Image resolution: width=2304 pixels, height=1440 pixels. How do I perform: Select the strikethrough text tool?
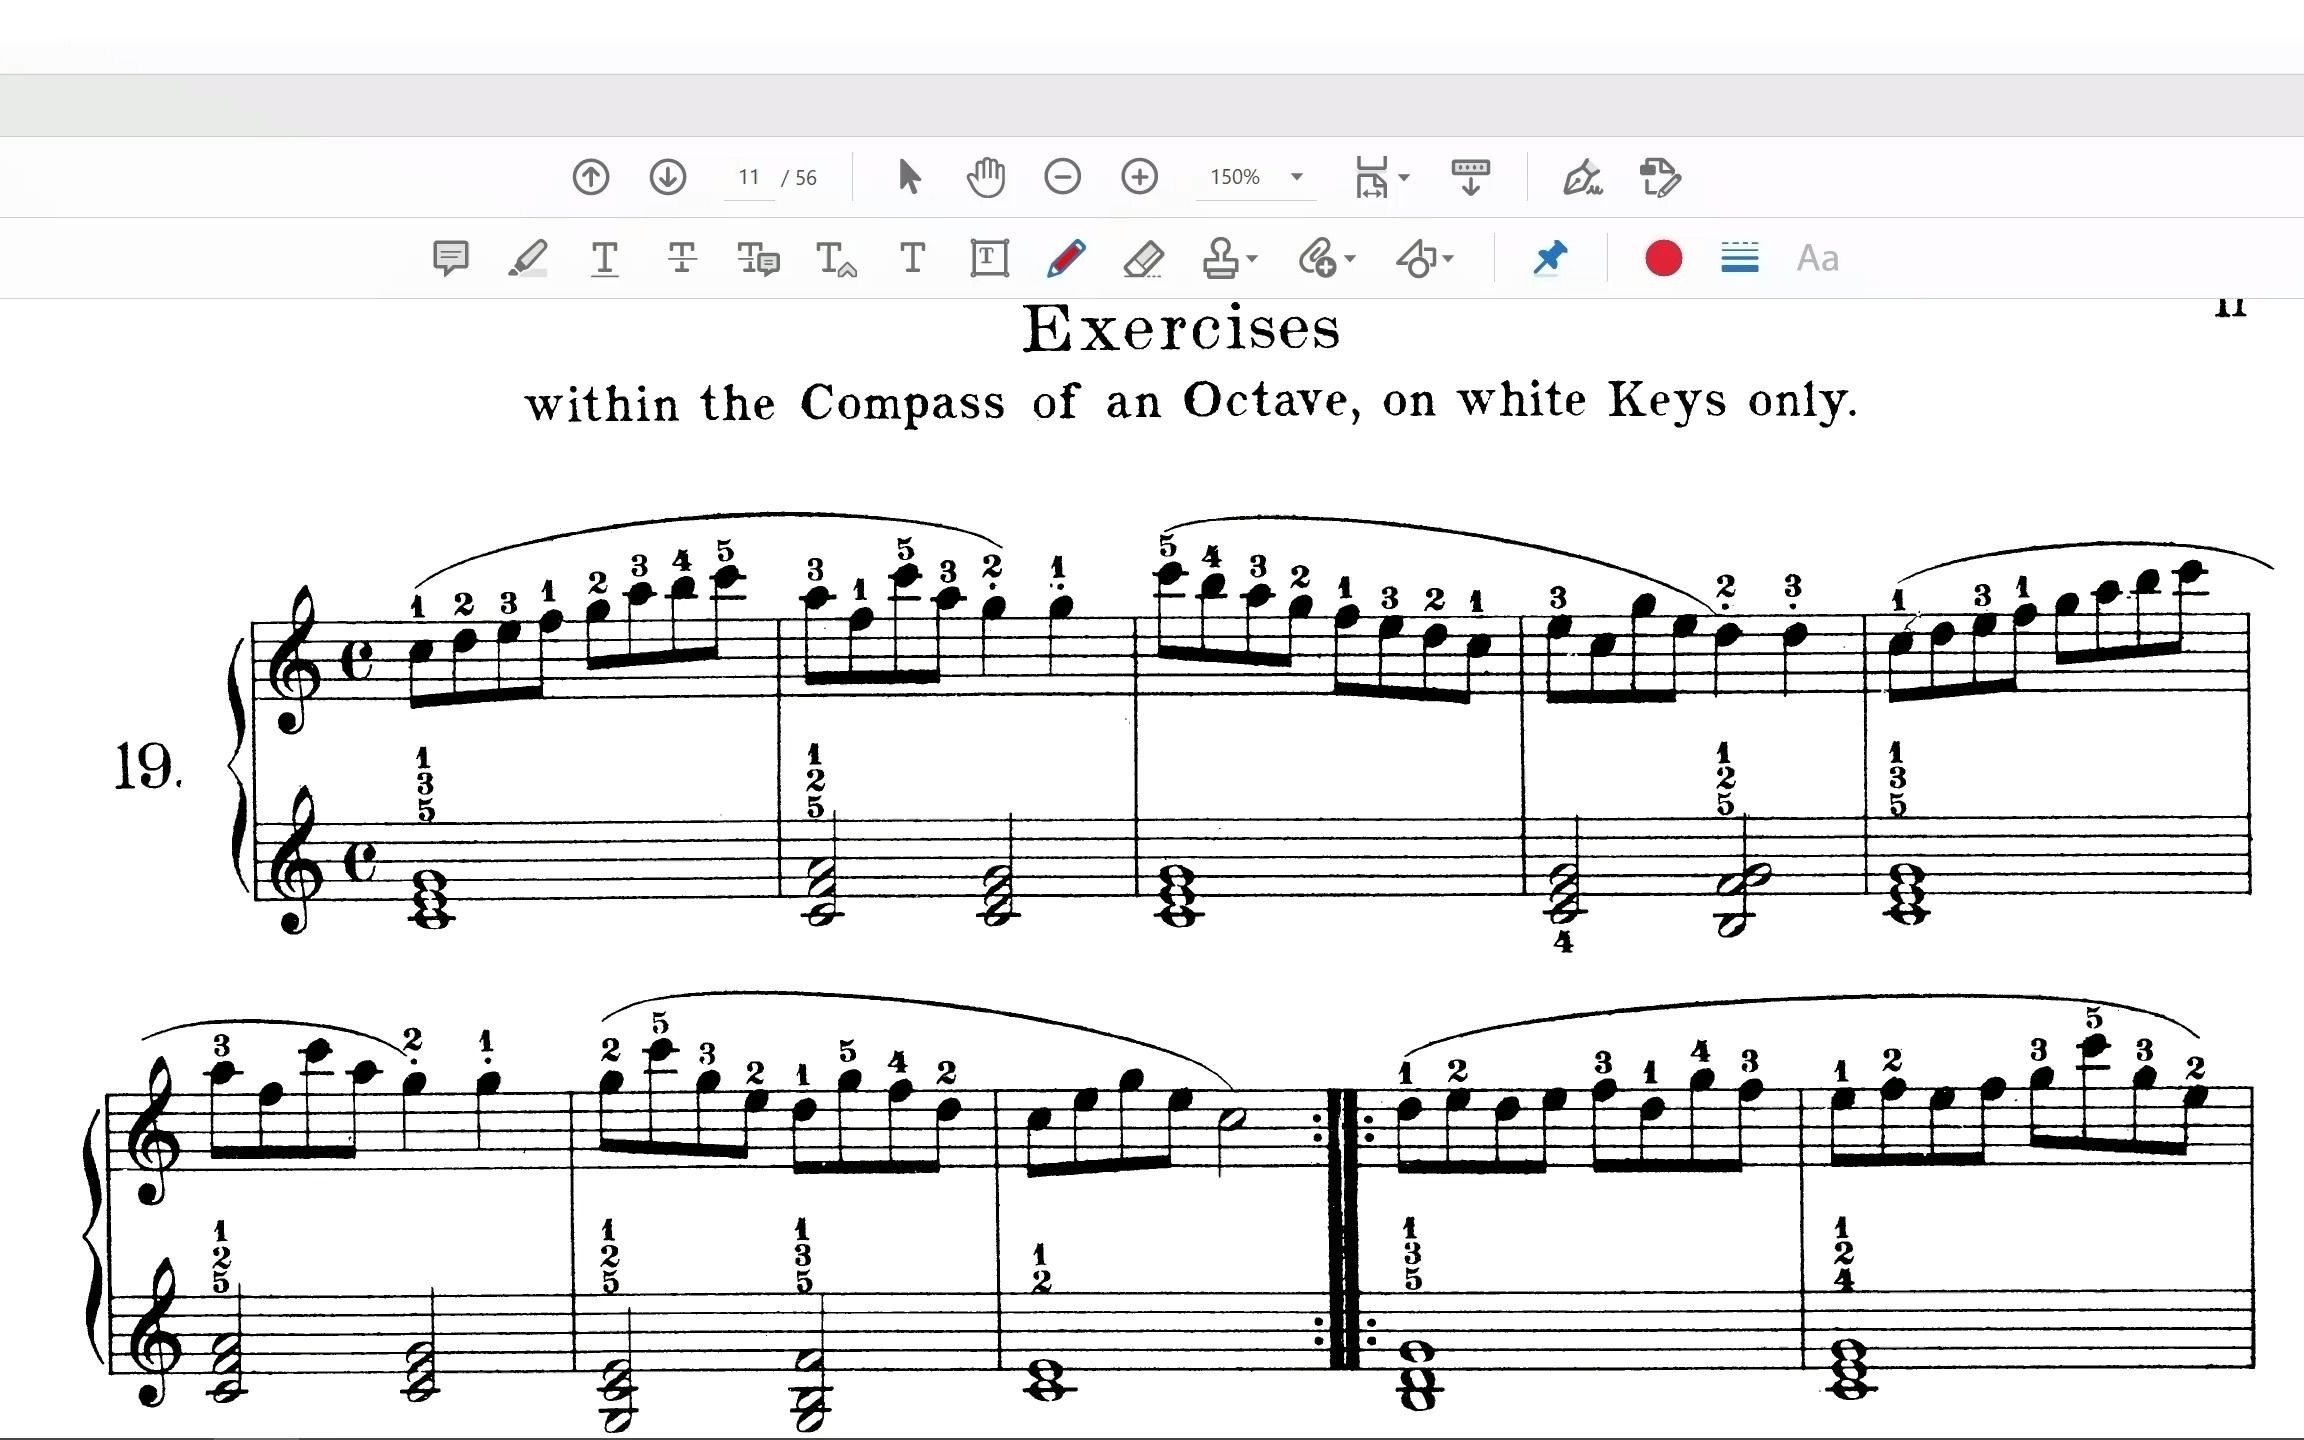682,258
